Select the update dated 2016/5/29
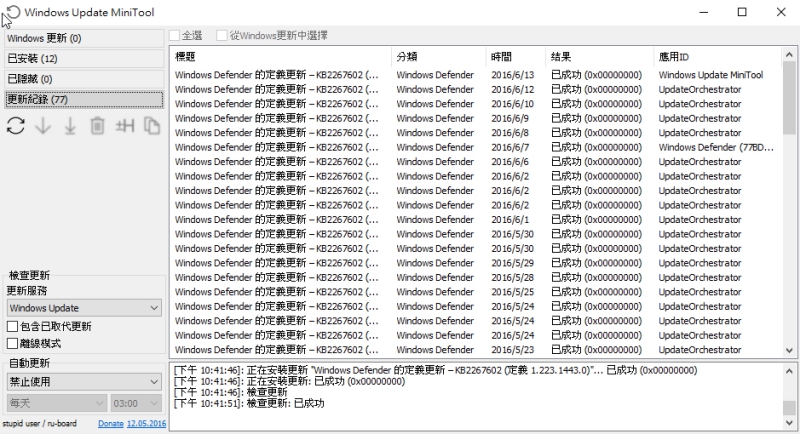800x434 pixels. 476,263
